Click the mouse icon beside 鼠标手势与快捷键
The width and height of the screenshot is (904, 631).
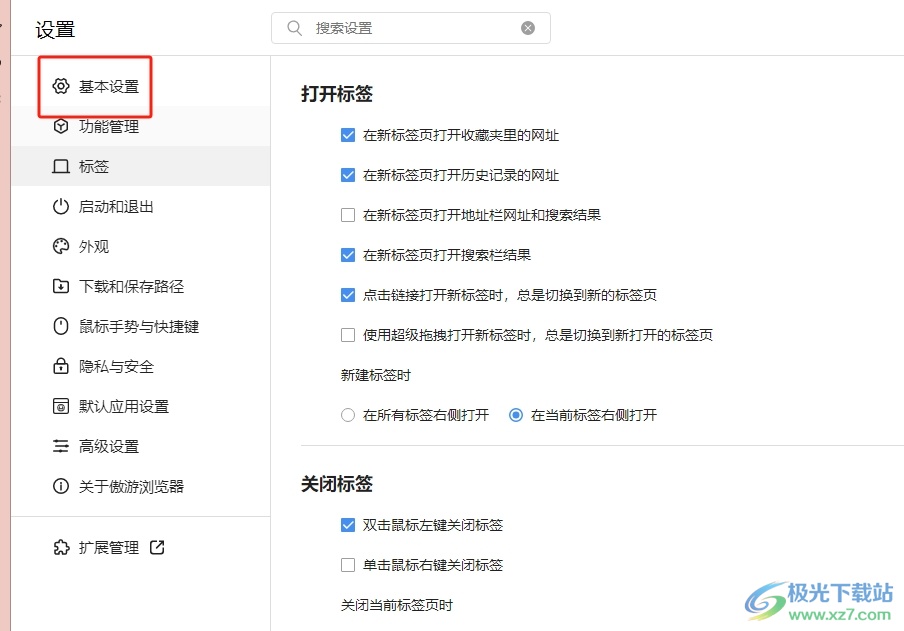point(61,326)
